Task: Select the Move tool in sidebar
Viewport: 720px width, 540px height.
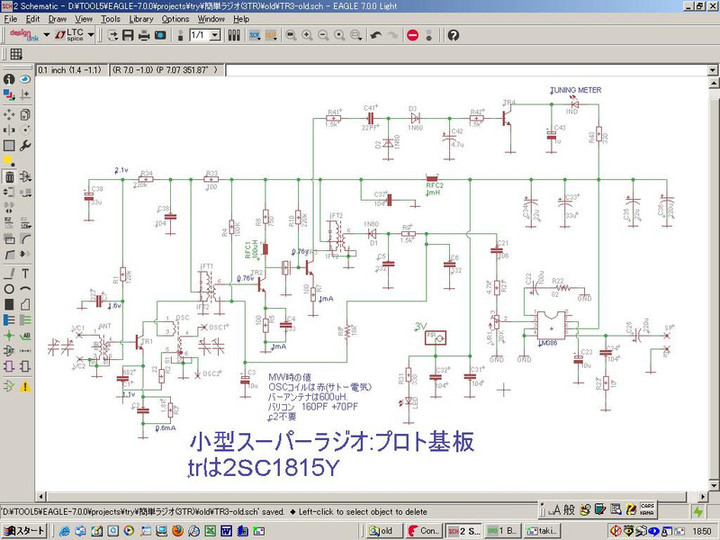Action: tap(8, 112)
